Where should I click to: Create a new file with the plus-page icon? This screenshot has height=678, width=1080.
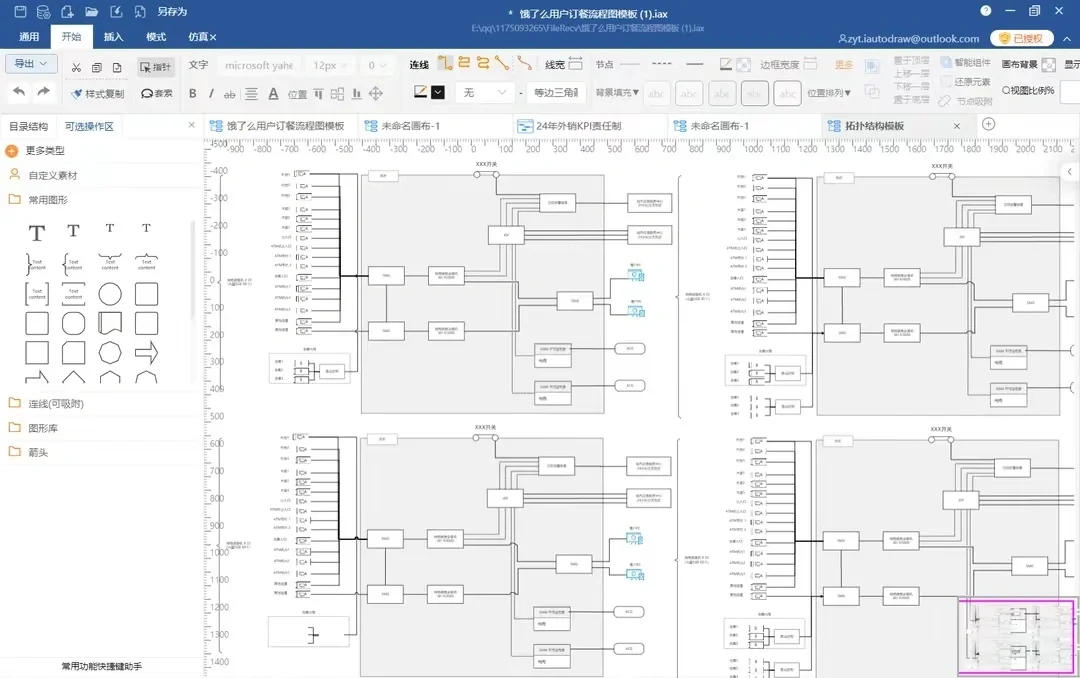tap(67, 12)
